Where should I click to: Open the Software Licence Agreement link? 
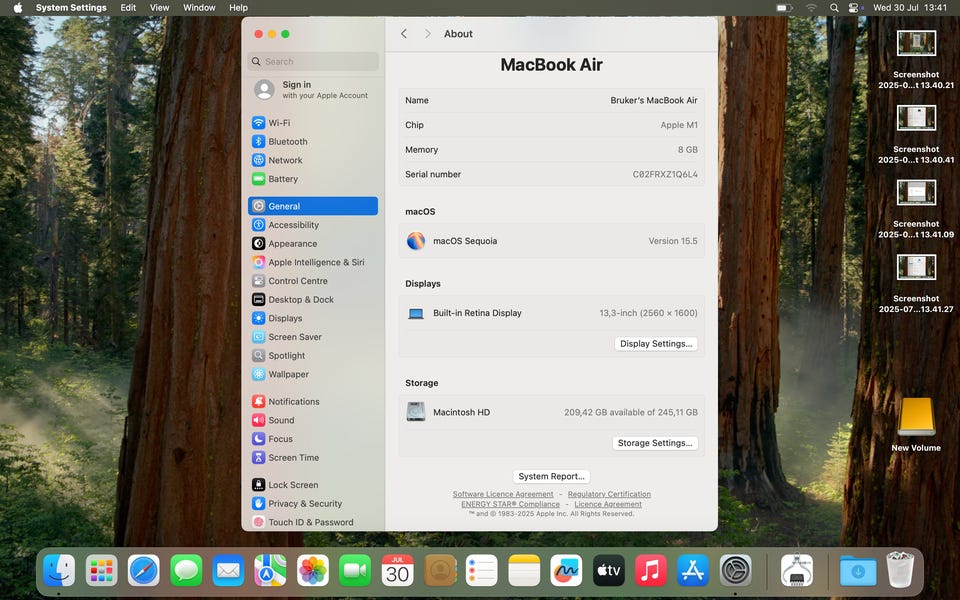(x=502, y=494)
